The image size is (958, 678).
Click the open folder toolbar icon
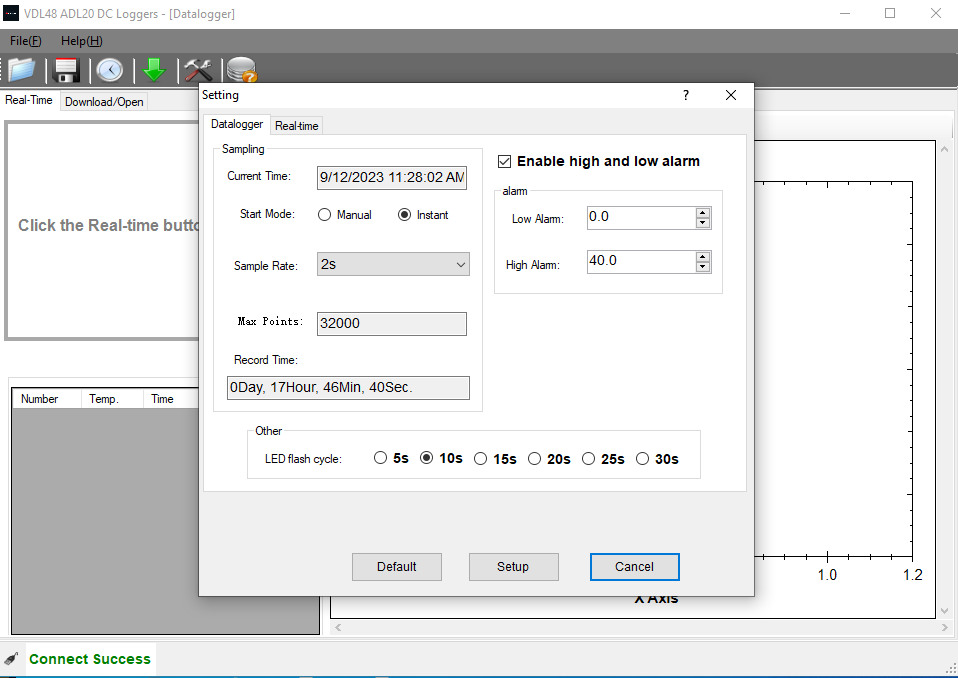[22, 70]
